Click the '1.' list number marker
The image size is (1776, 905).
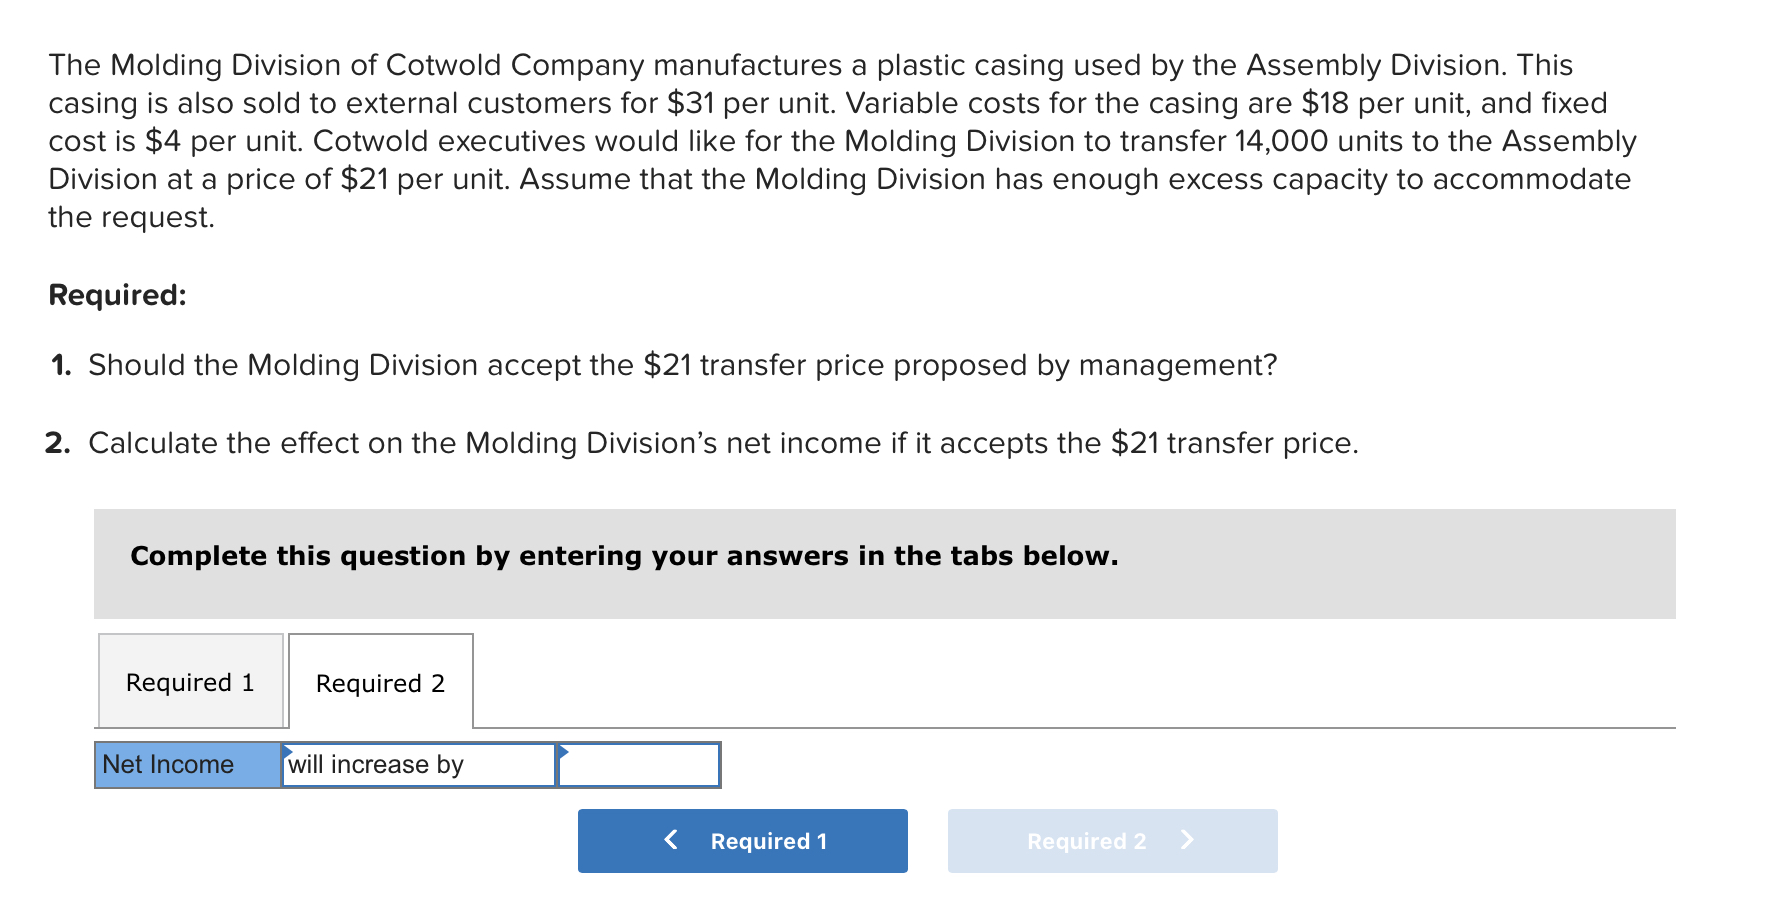tap(61, 365)
